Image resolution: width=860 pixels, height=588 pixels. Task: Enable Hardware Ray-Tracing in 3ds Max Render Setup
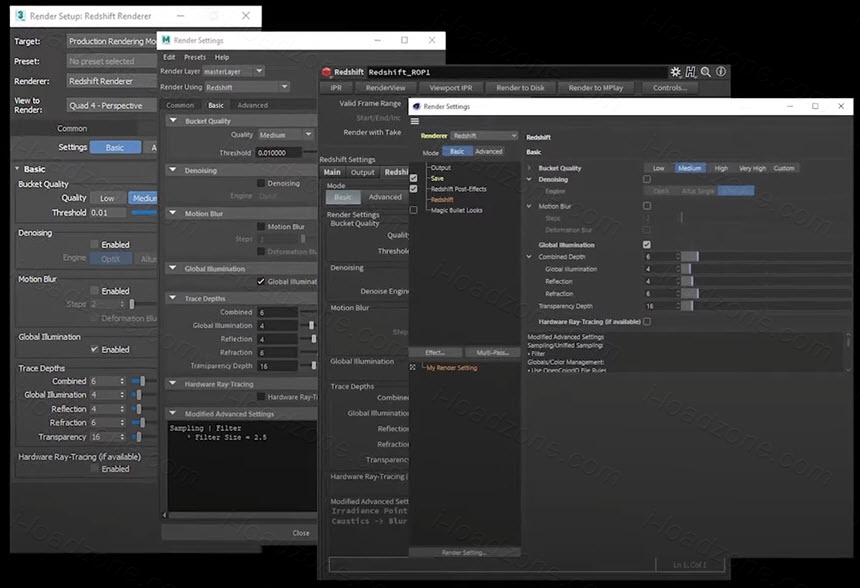pos(94,468)
